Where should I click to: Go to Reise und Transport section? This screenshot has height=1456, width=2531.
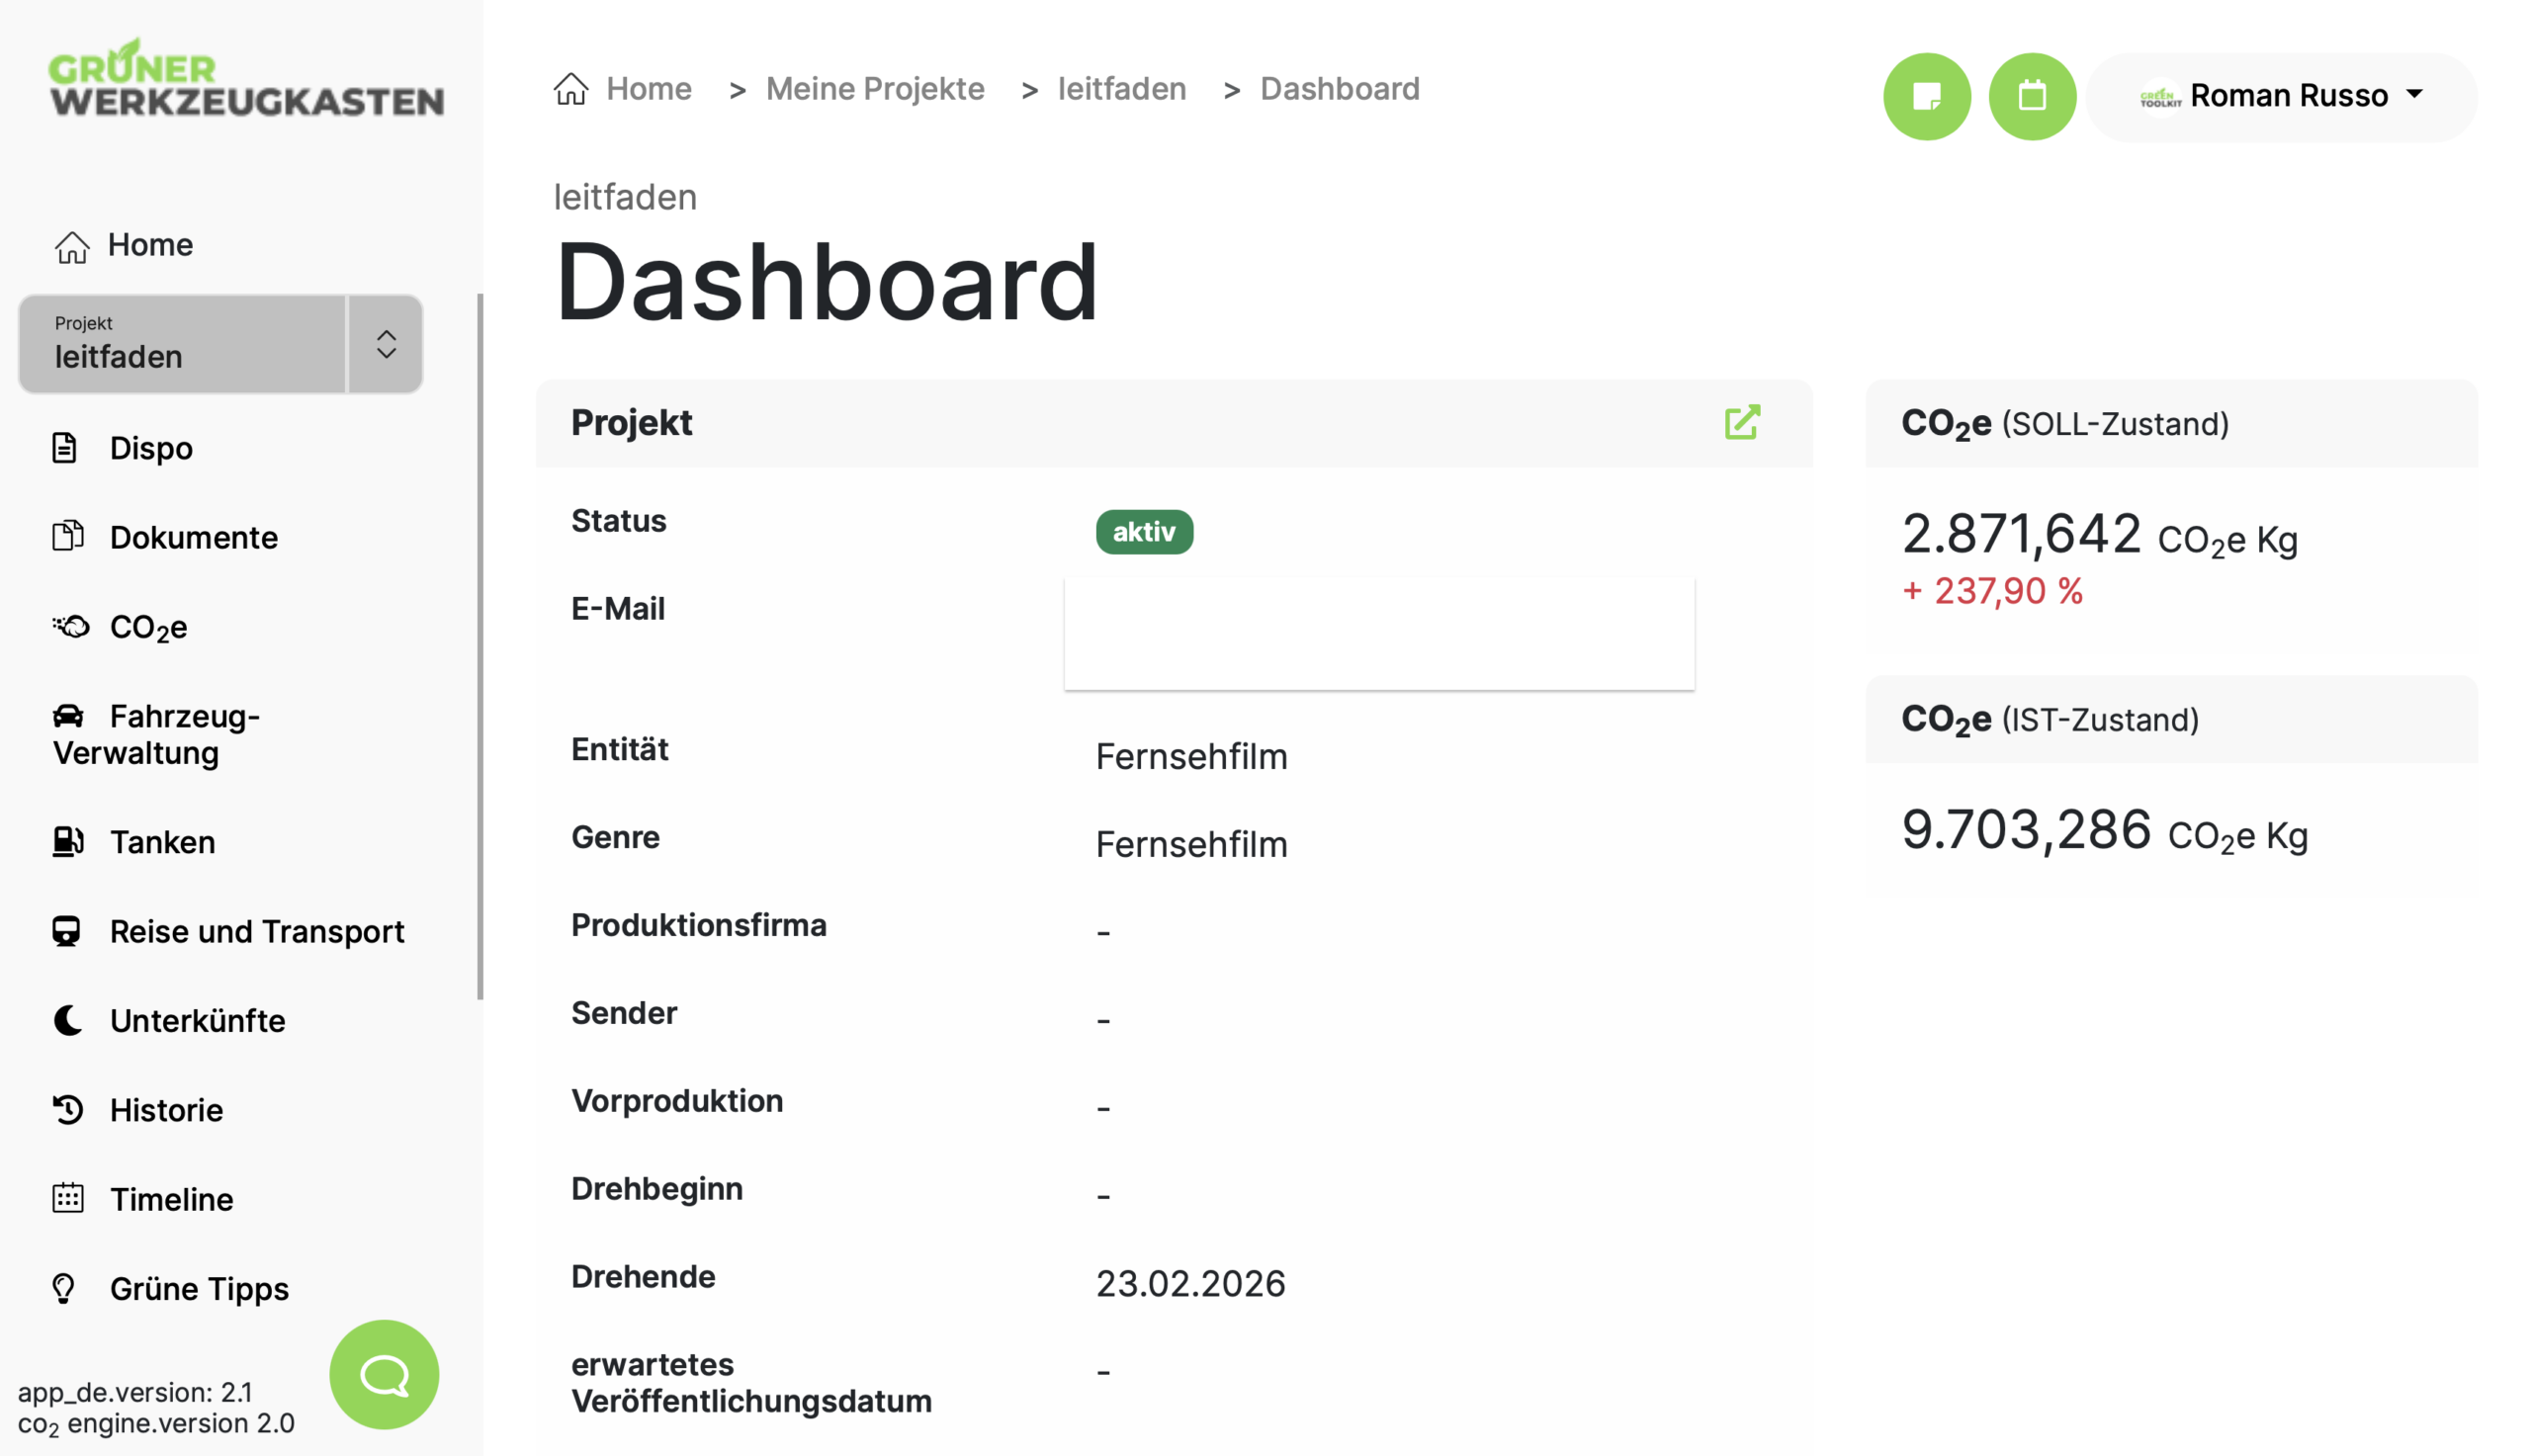[x=256, y=931]
